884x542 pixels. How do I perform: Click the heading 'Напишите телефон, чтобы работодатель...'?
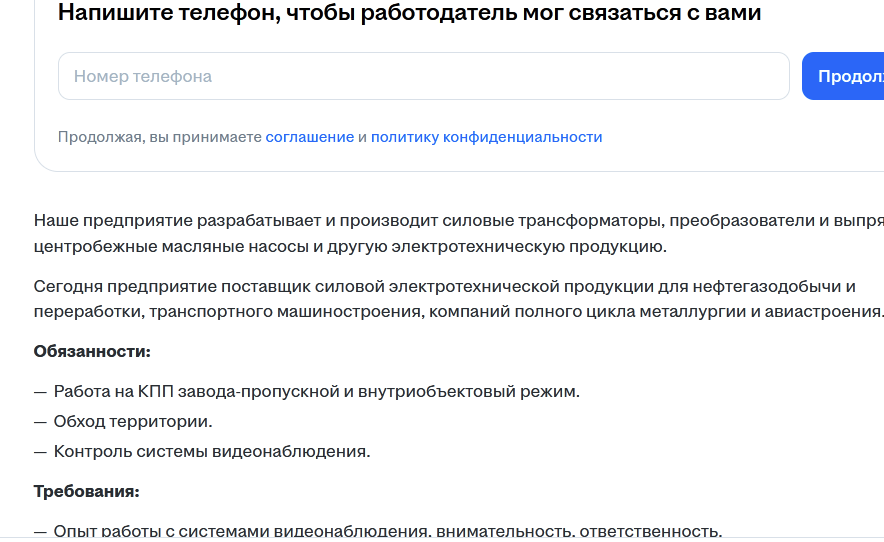pyautogui.click(x=409, y=12)
